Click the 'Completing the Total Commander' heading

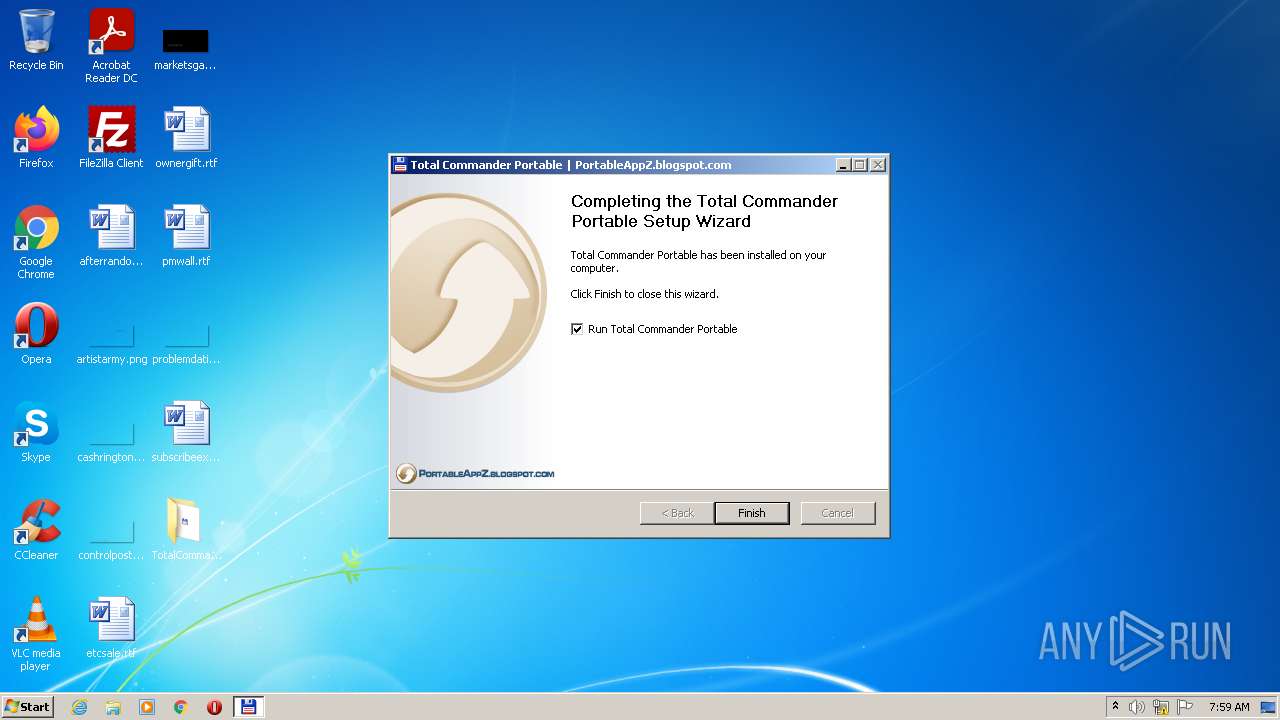tap(704, 211)
